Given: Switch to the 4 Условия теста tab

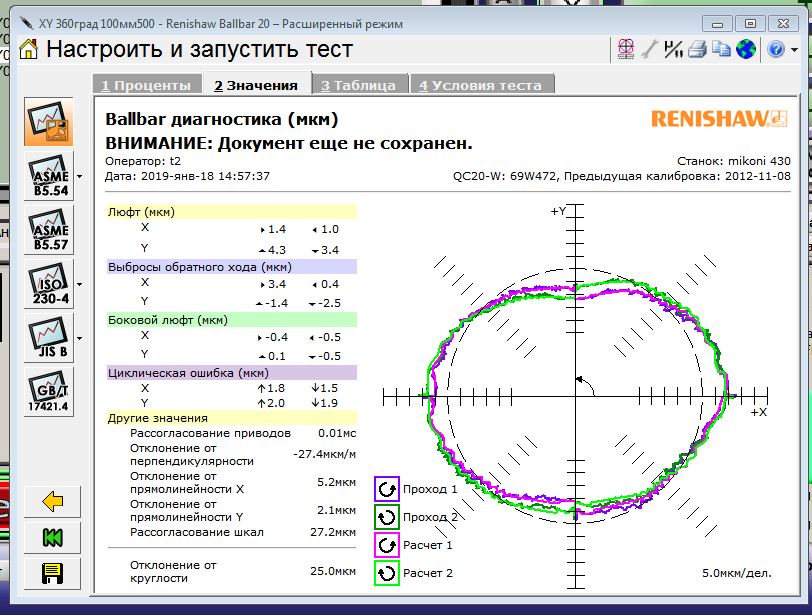Looking at the screenshot, I should tap(481, 85).
